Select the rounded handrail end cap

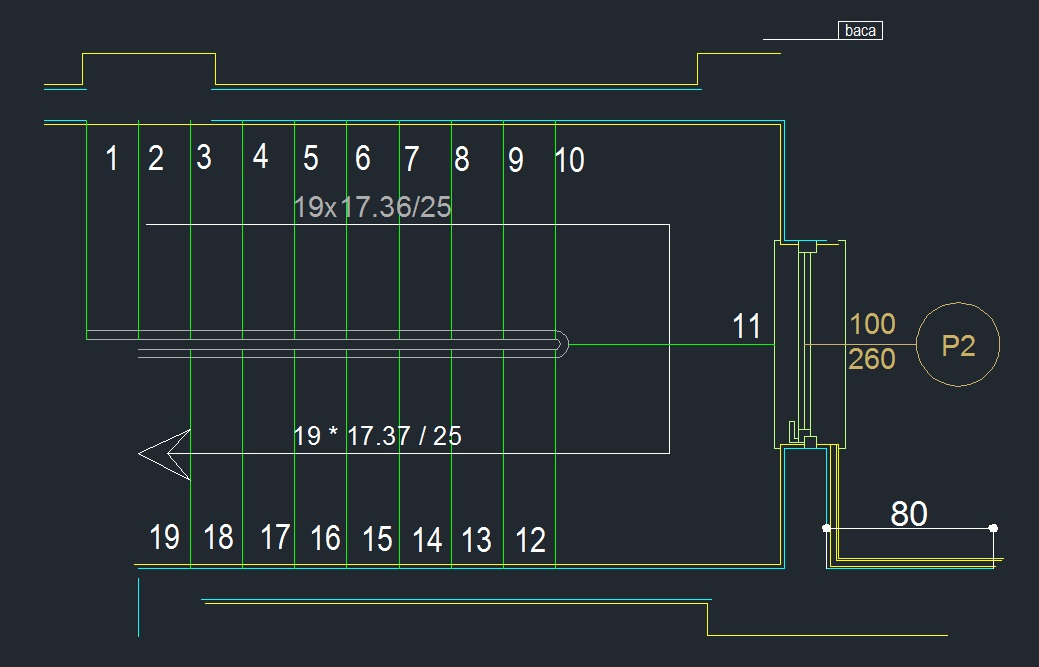pyautogui.click(x=561, y=344)
